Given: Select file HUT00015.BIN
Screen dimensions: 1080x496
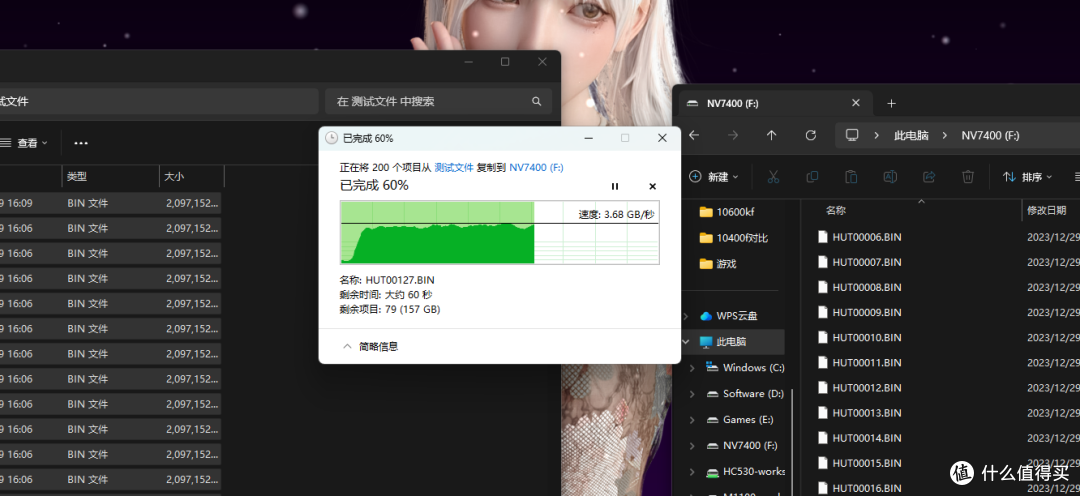Looking at the screenshot, I should click(860, 463).
